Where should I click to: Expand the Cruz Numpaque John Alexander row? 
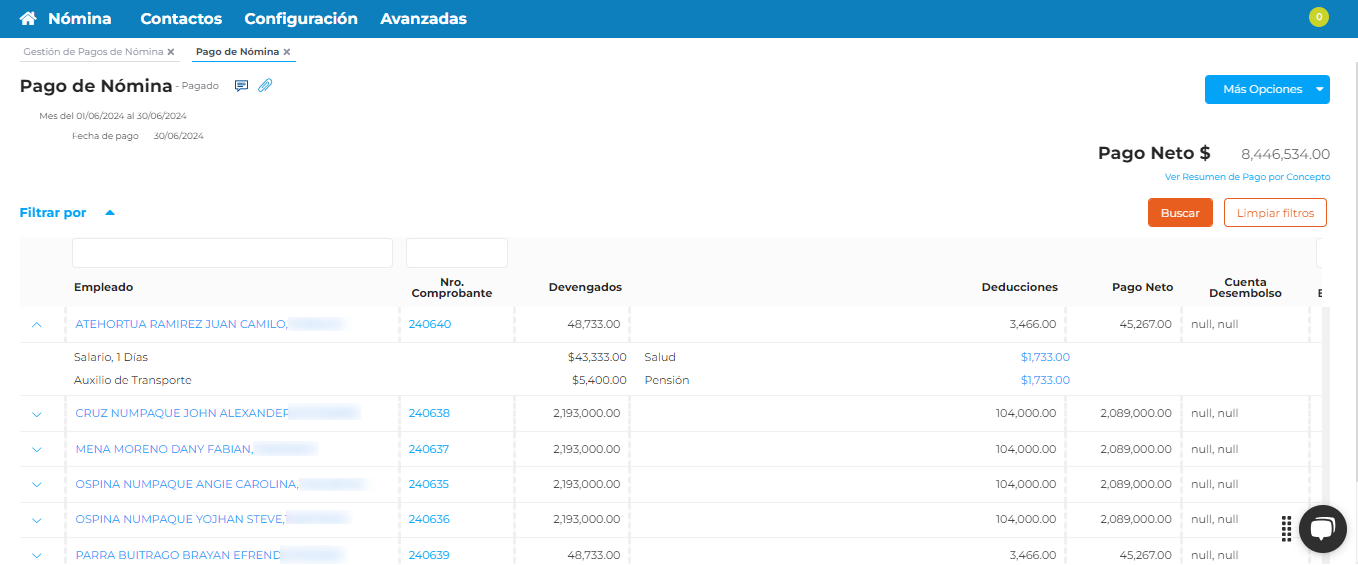[37, 414]
